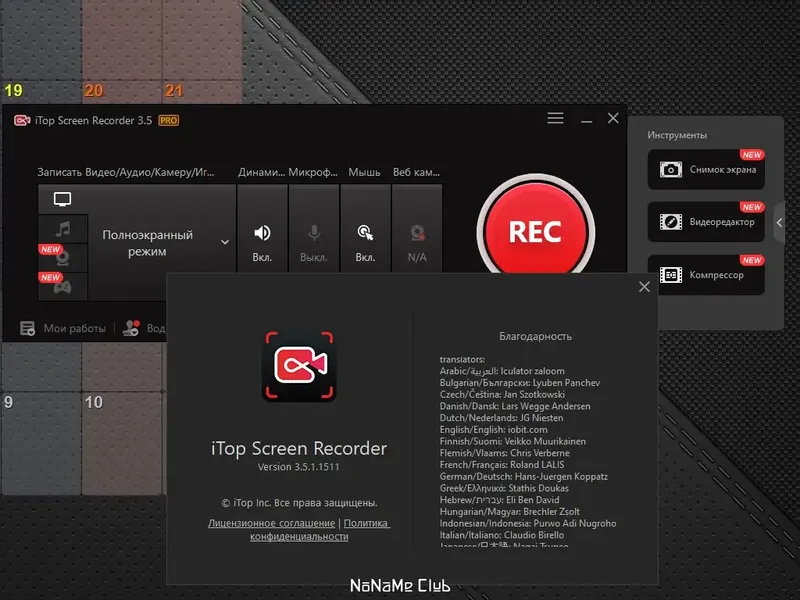The image size is (800, 600).
Task: Click the iTop app icon in title bar
Action: 22,120
